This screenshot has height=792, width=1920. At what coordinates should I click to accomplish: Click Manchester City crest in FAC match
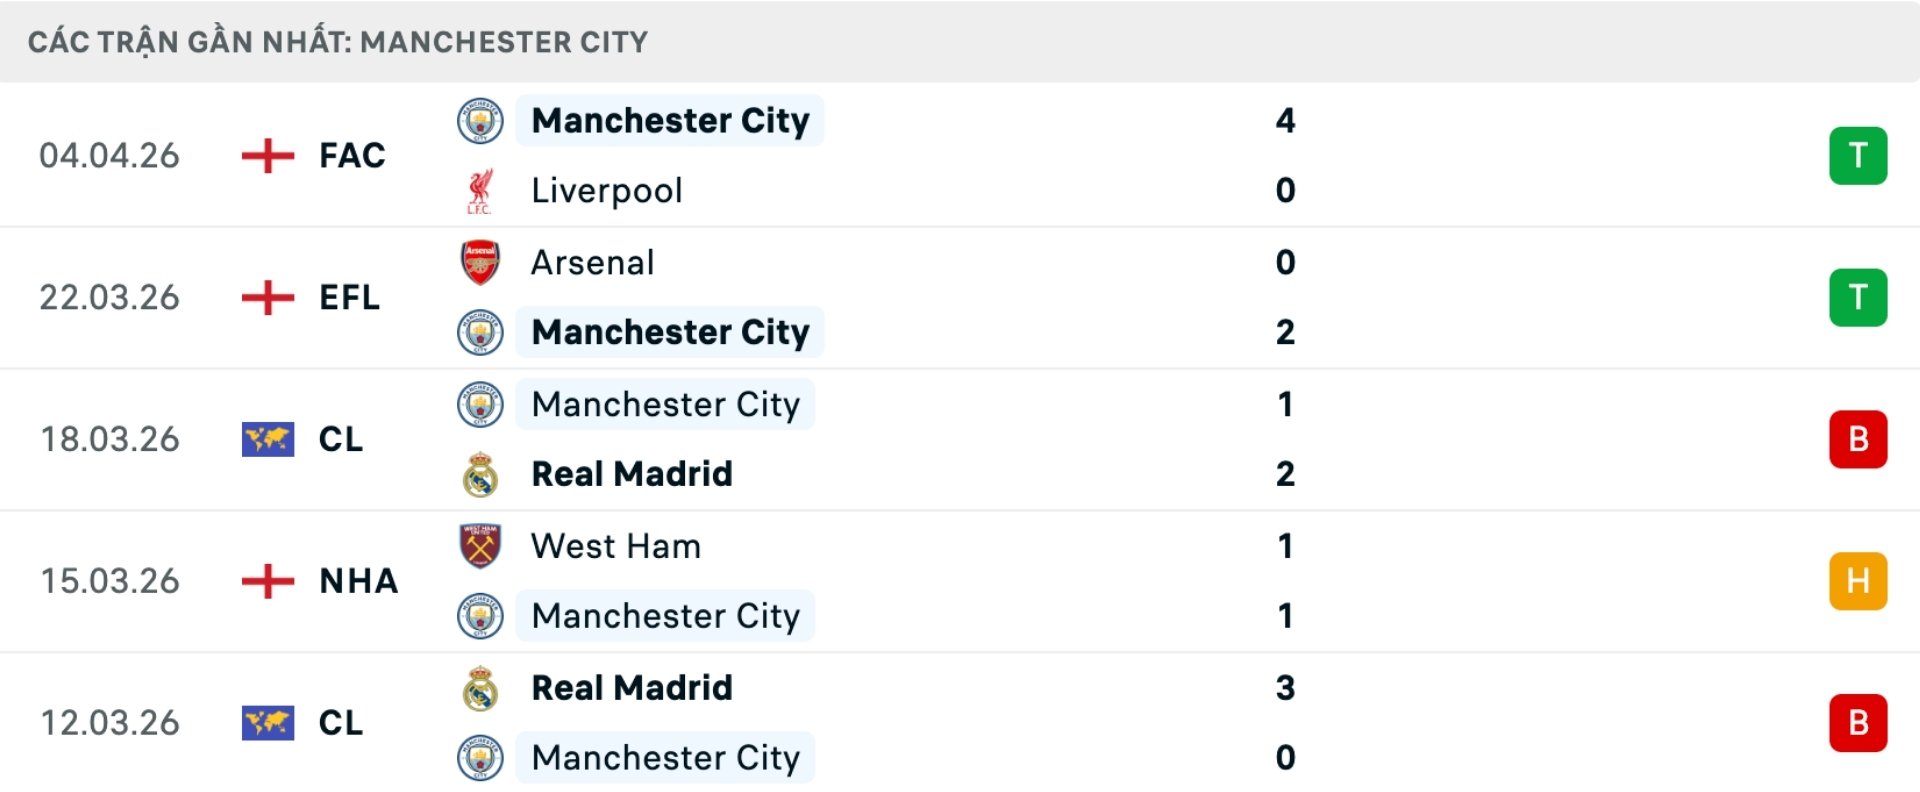click(x=480, y=121)
